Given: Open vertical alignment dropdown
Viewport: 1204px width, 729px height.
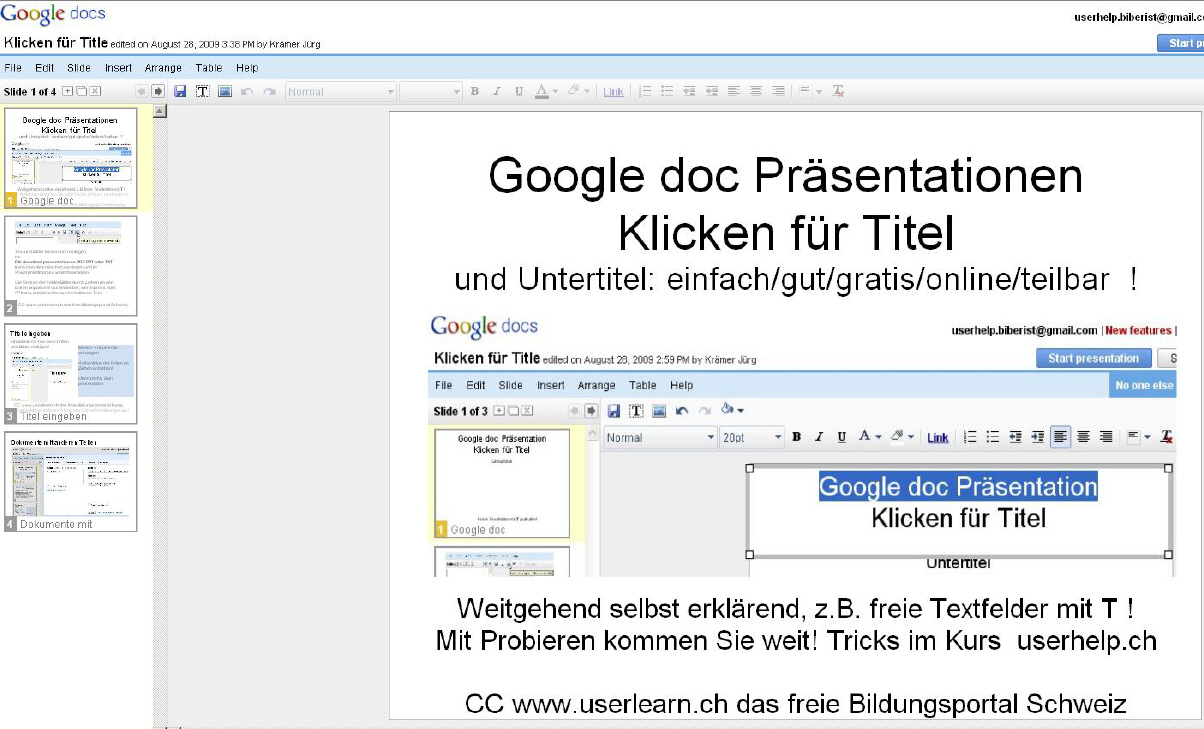Looking at the screenshot, I should point(811,91).
